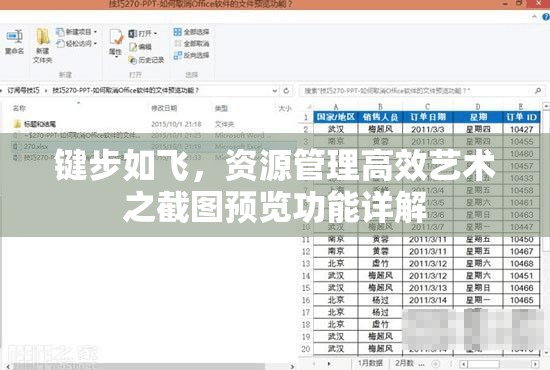Select 杨过 cell in row 17

(x=380, y=312)
